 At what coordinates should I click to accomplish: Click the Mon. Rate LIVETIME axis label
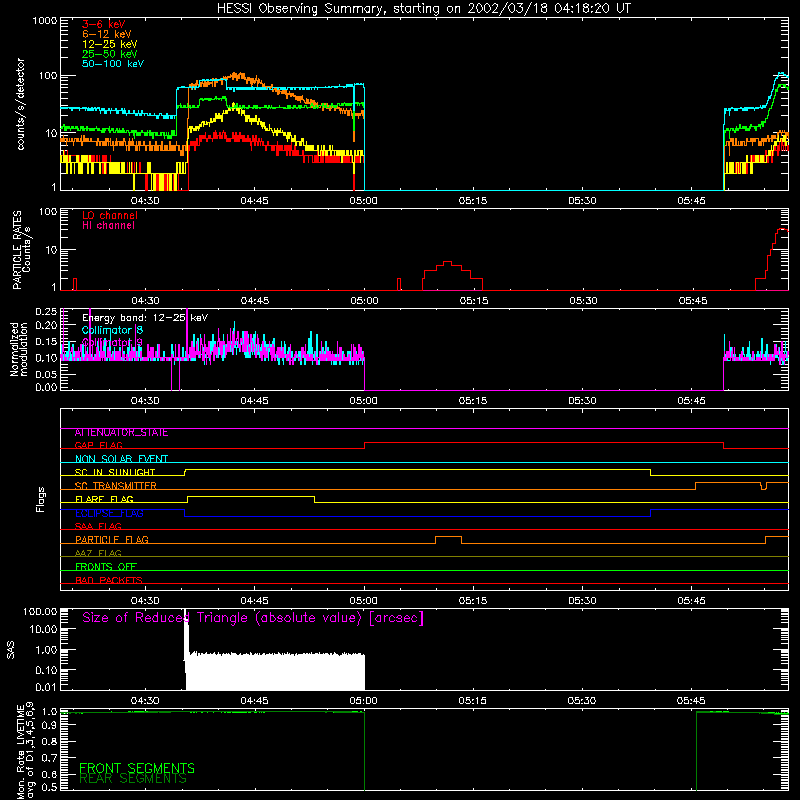point(25,751)
